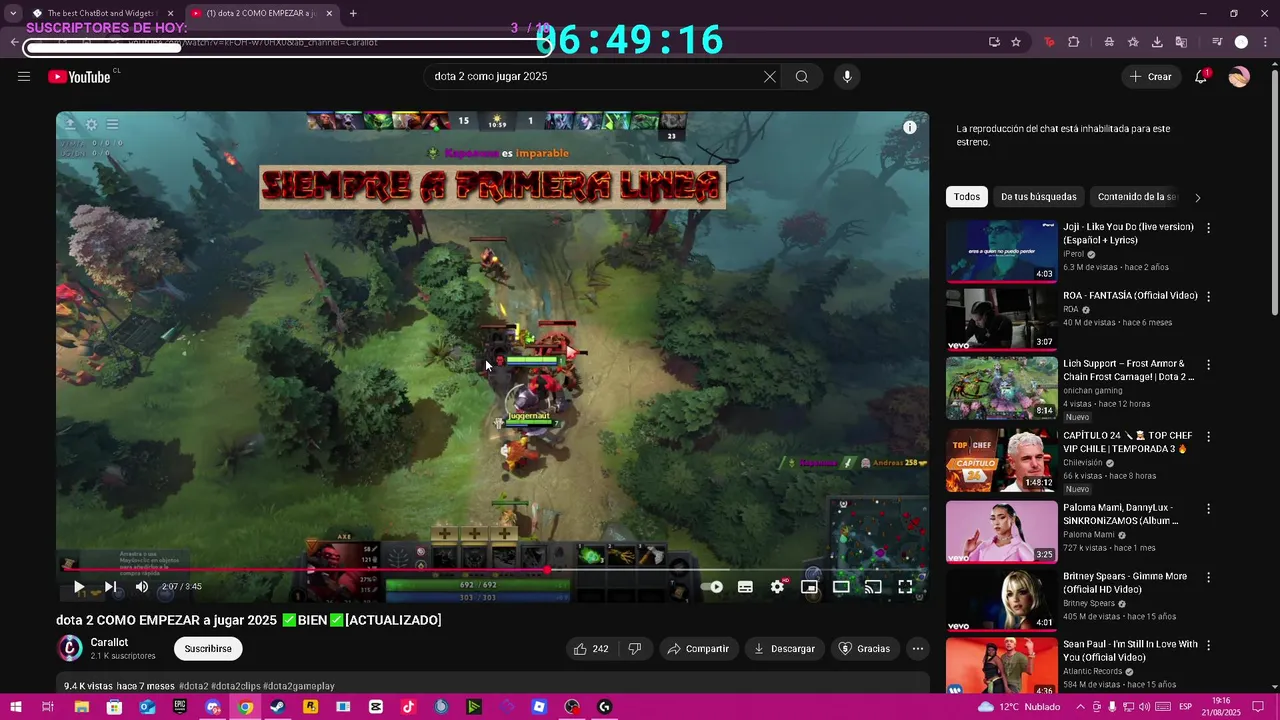Open options for Joji Like You Do
Viewport: 1280px width, 720px height.
pyautogui.click(x=1208, y=228)
